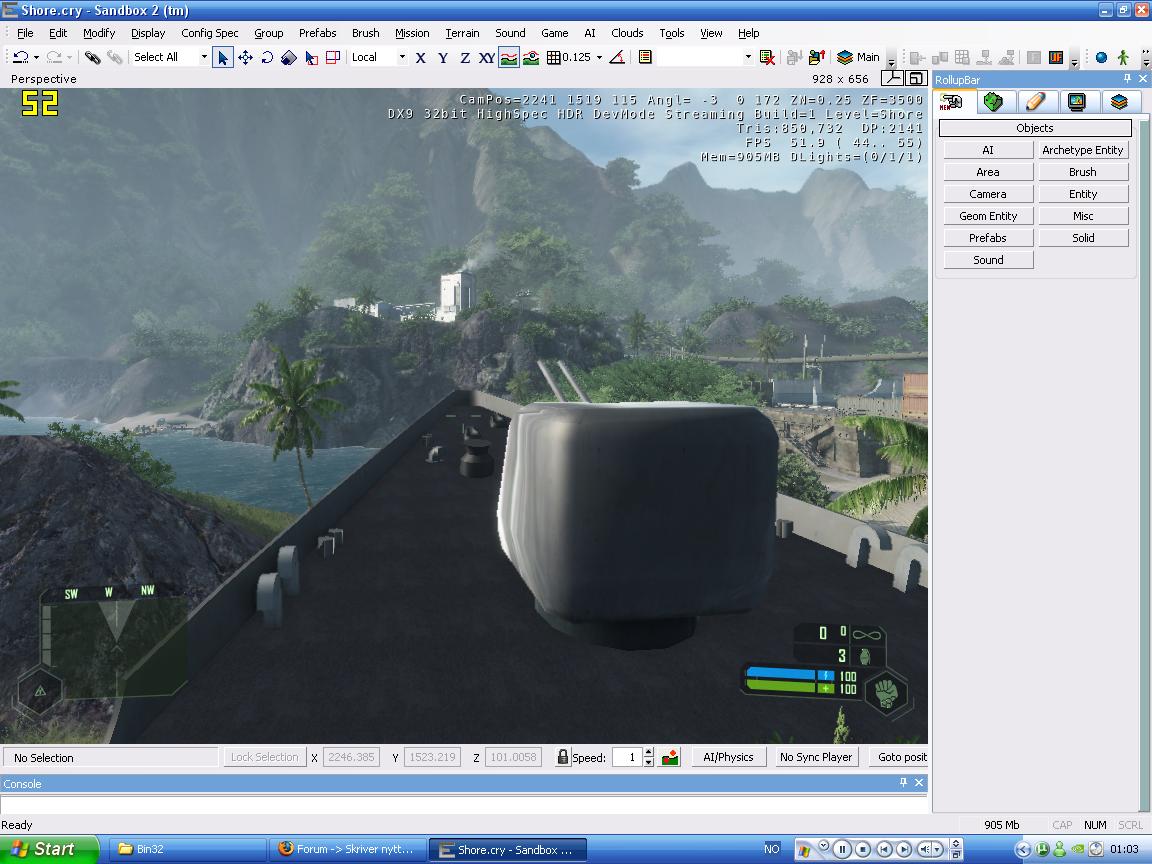Open the Tools menu
The image size is (1152, 864).
tap(672, 33)
